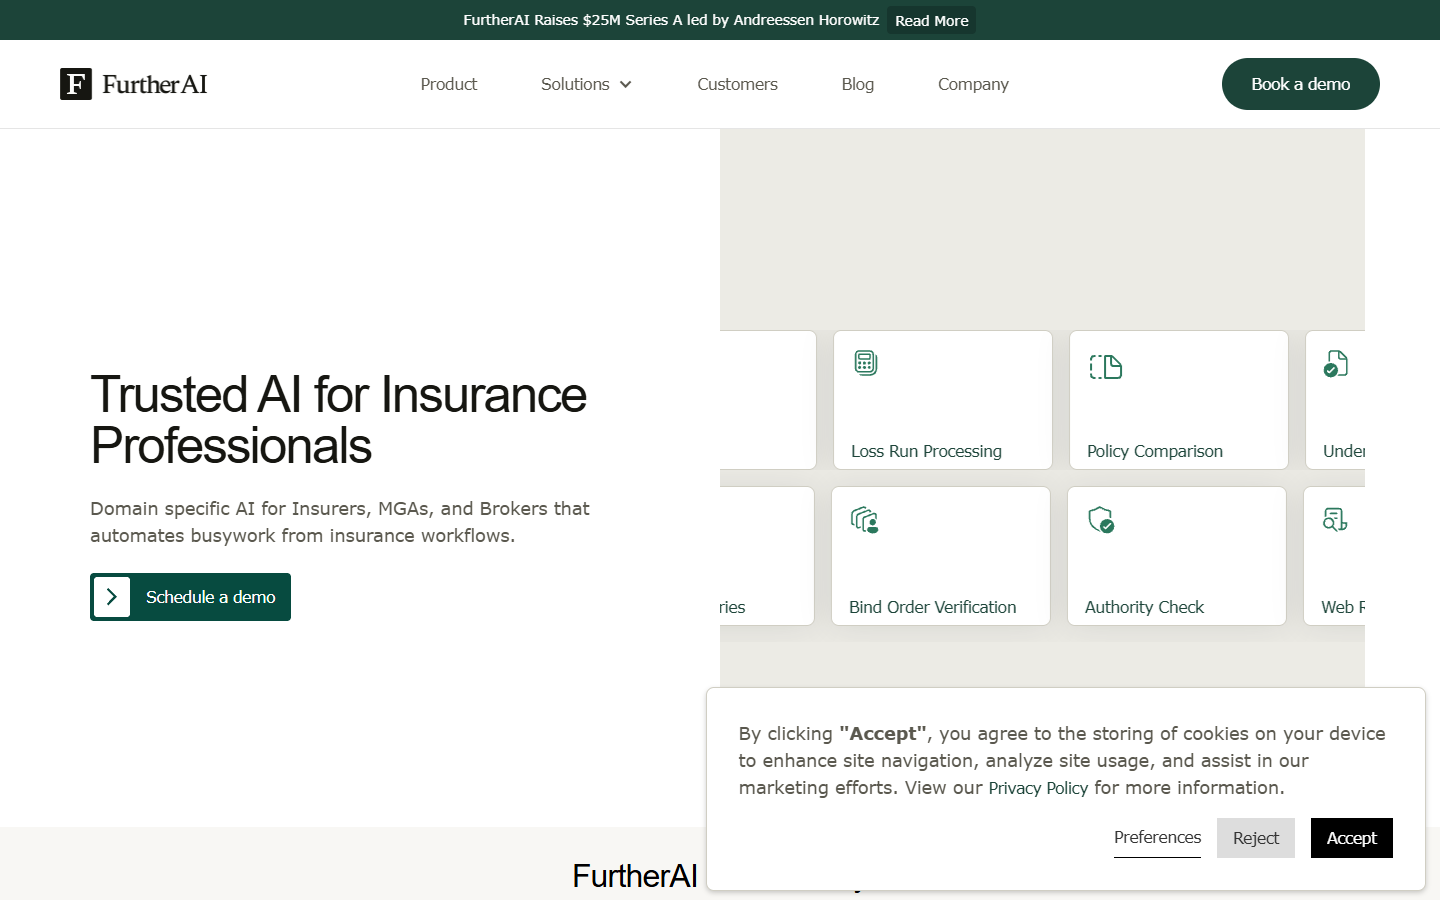
Task: Click the Policy Comparison document icon
Action: (1106, 367)
